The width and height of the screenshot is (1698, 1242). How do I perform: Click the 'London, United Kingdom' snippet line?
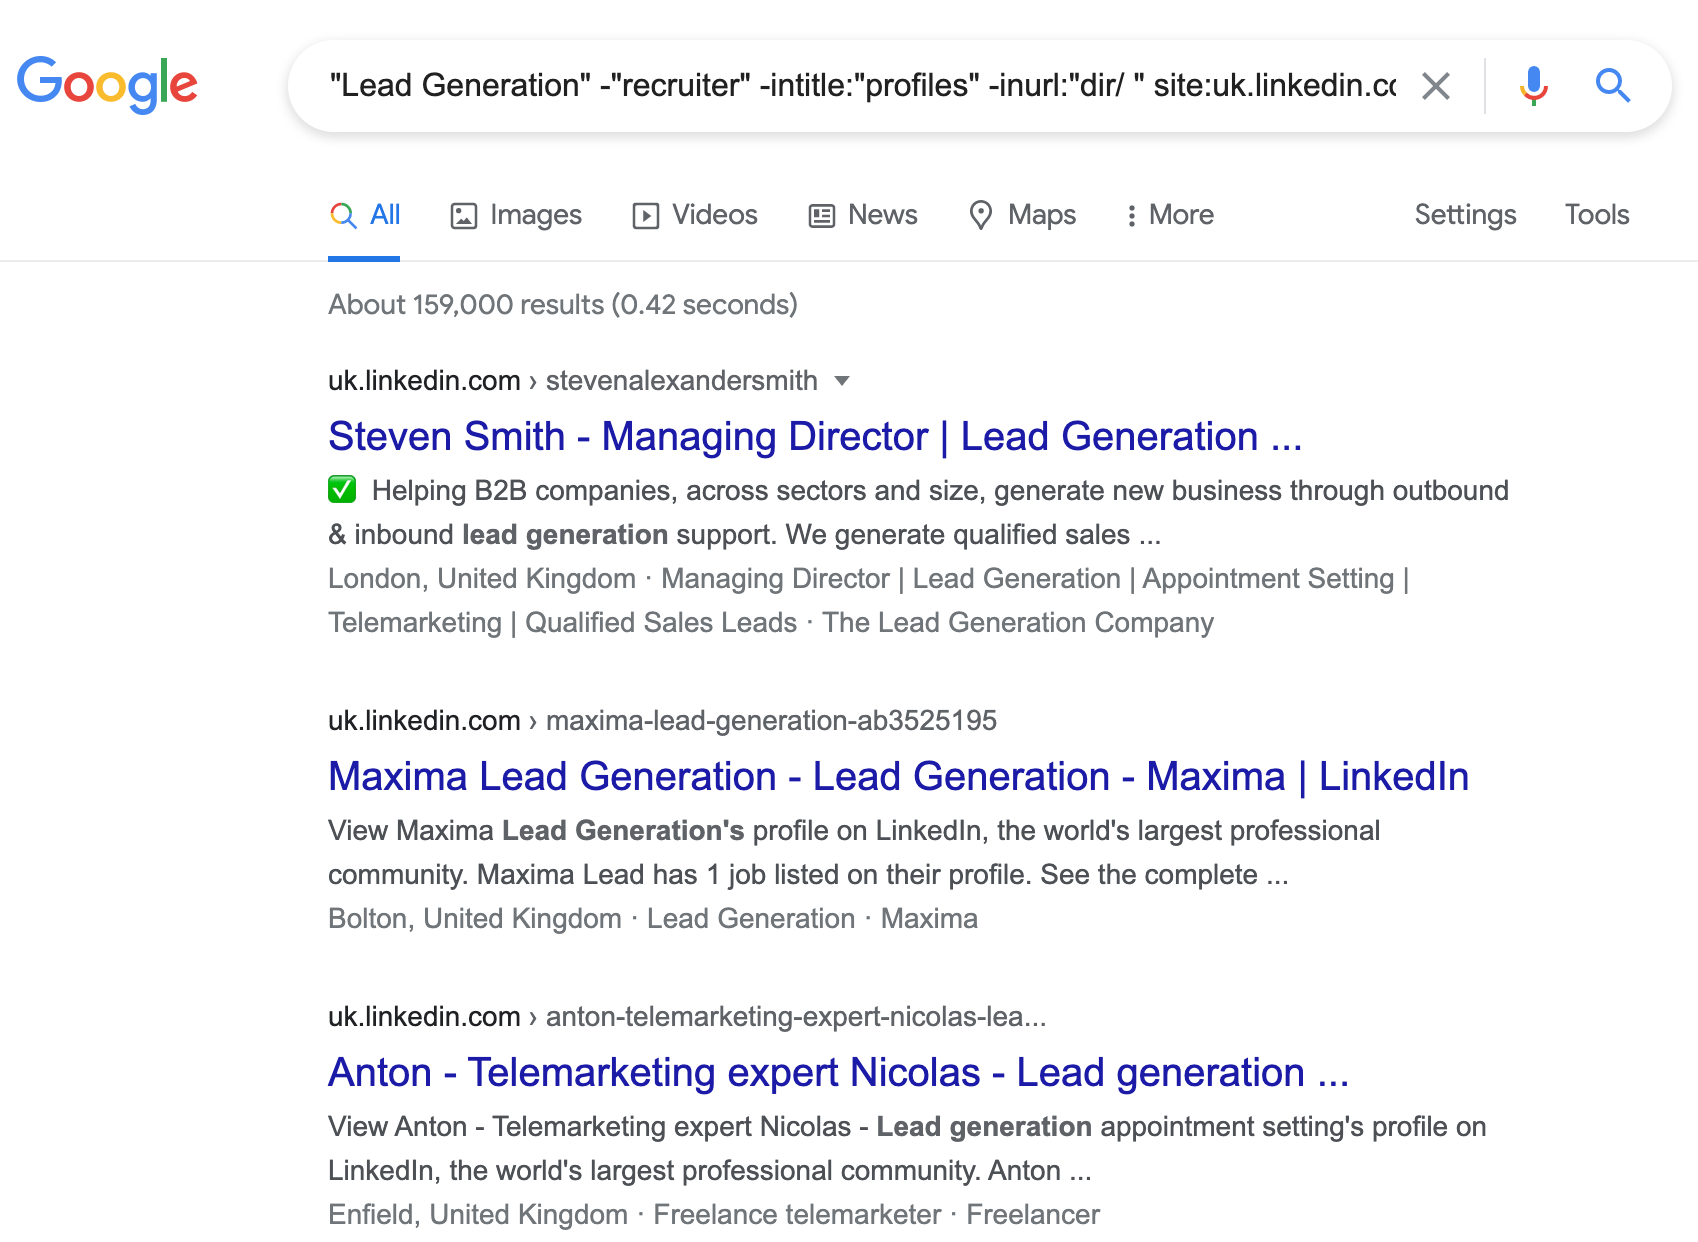click(868, 601)
